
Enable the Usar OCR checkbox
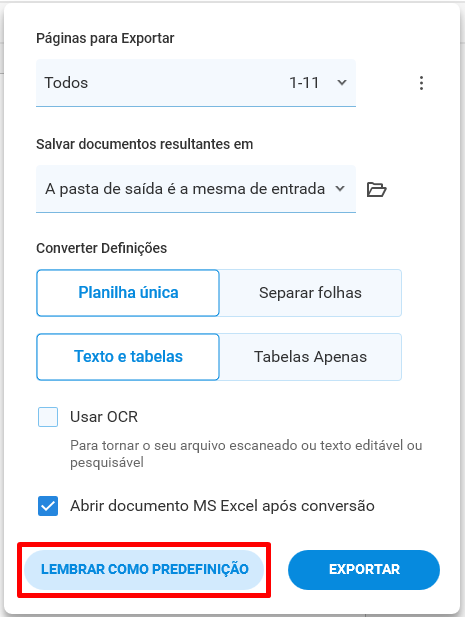click(x=48, y=417)
